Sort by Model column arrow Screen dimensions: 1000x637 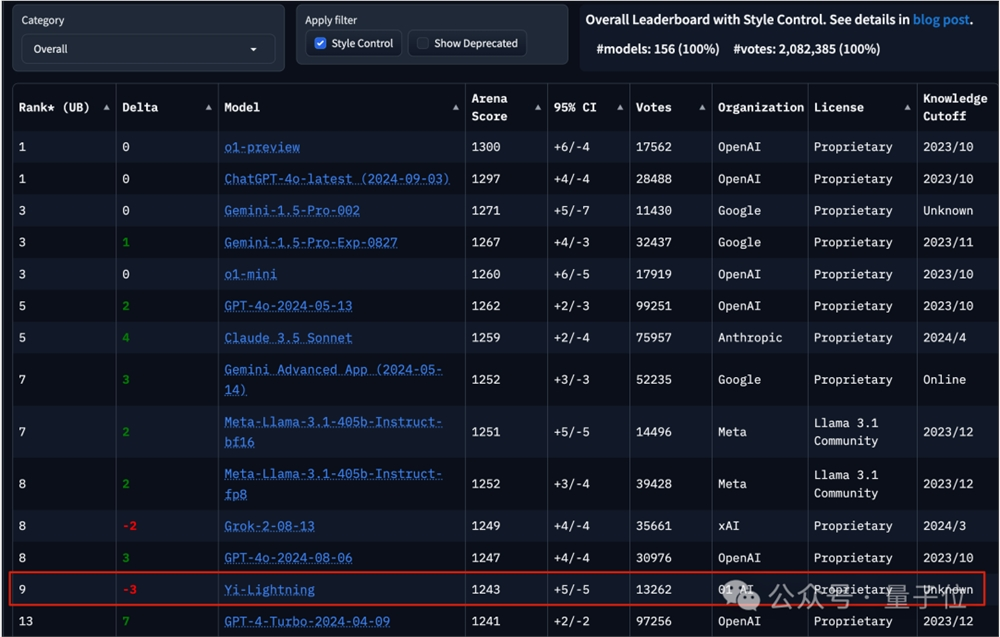coord(455,108)
